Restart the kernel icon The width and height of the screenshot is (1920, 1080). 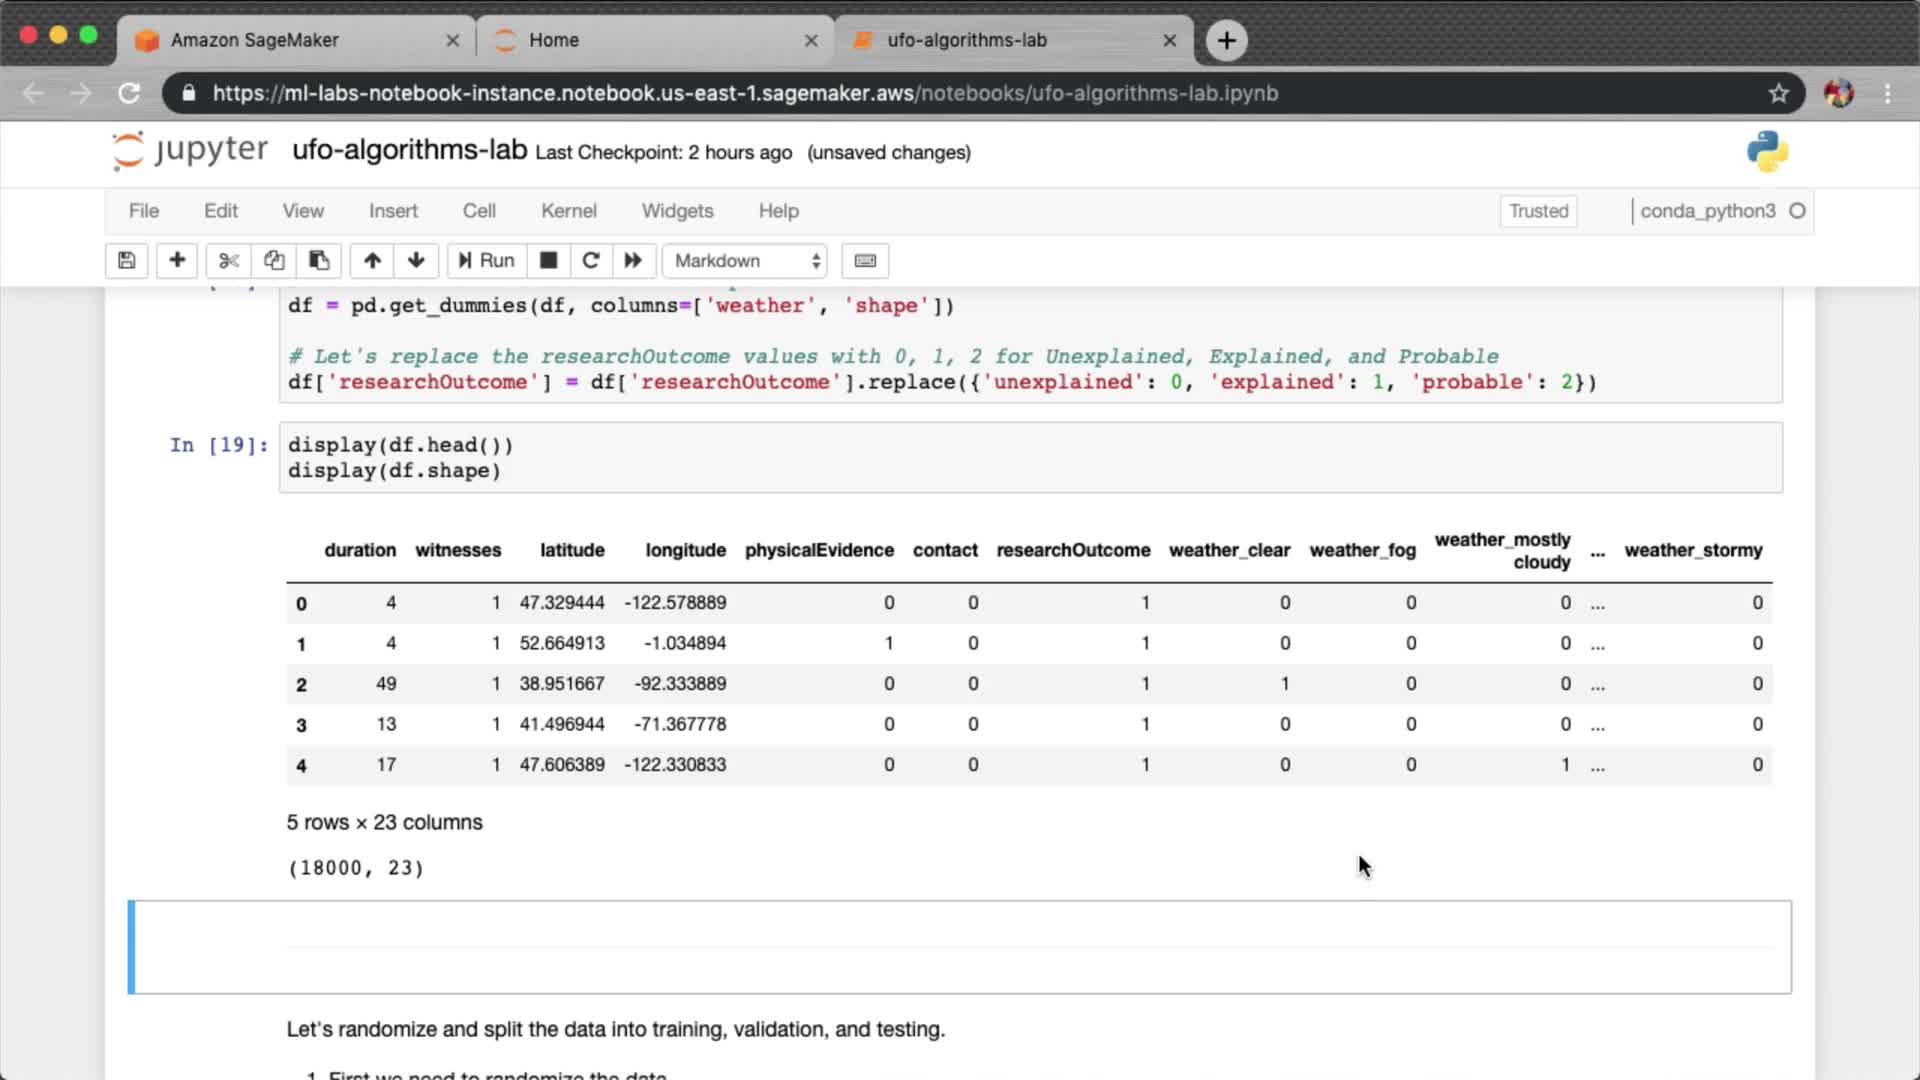point(591,261)
